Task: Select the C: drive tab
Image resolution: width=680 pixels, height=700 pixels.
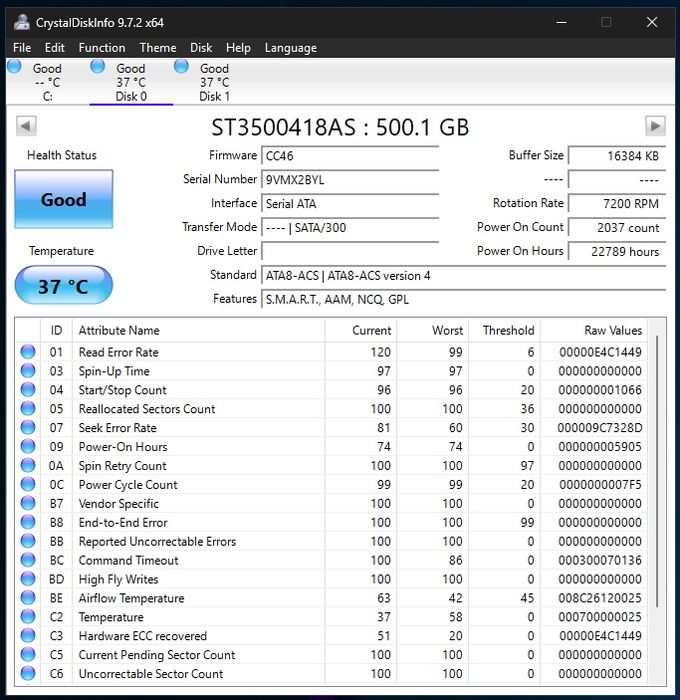Action: tap(47, 82)
